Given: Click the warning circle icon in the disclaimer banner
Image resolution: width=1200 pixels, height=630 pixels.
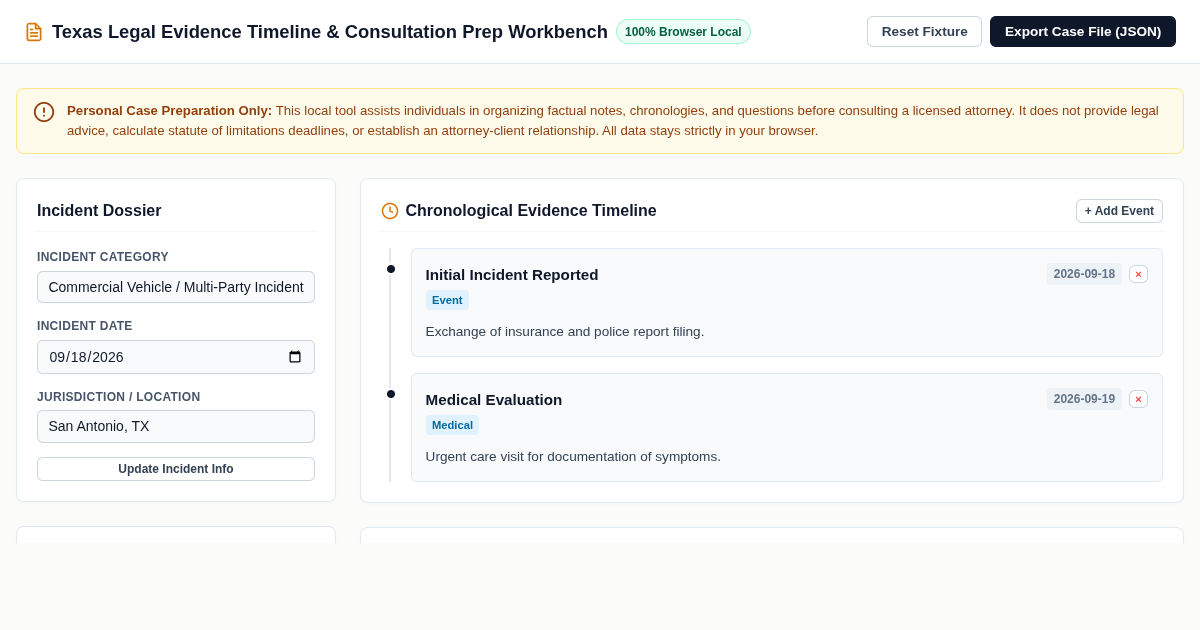Looking at the screenshot, I should tap(44, 112).
